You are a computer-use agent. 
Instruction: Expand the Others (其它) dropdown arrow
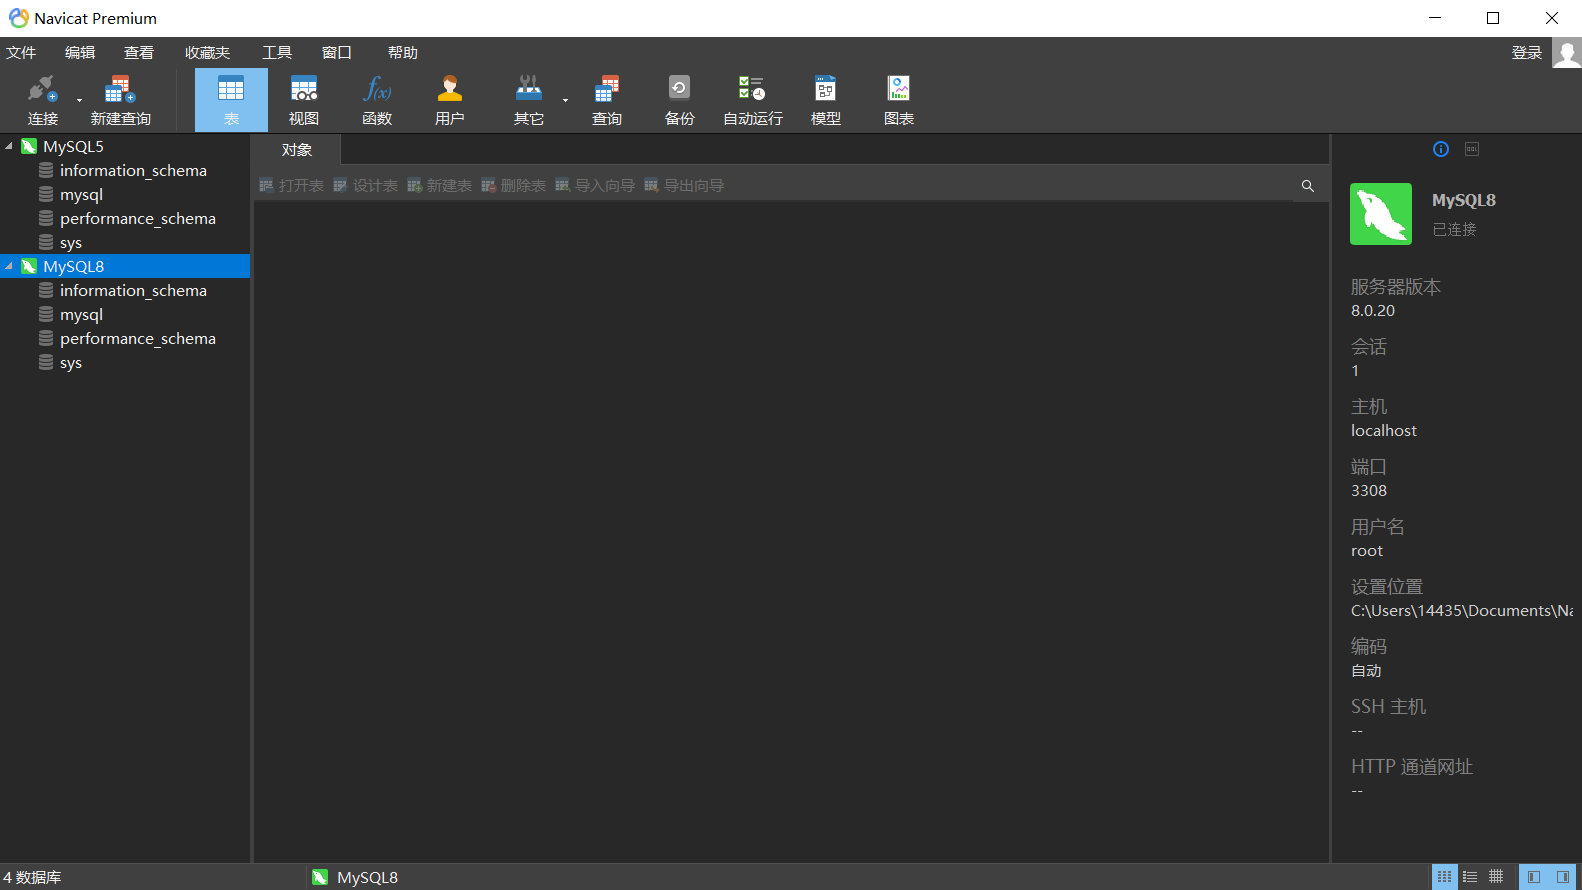coord(565,100)
